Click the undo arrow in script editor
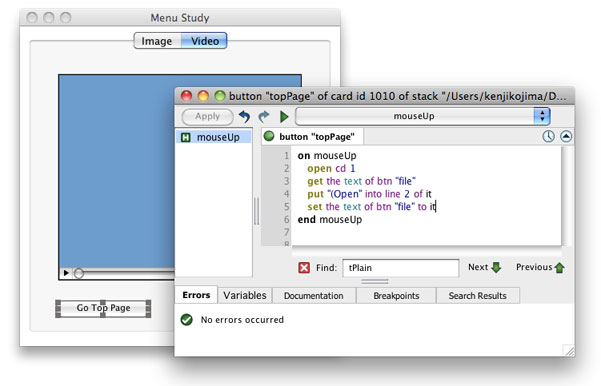 244,117
